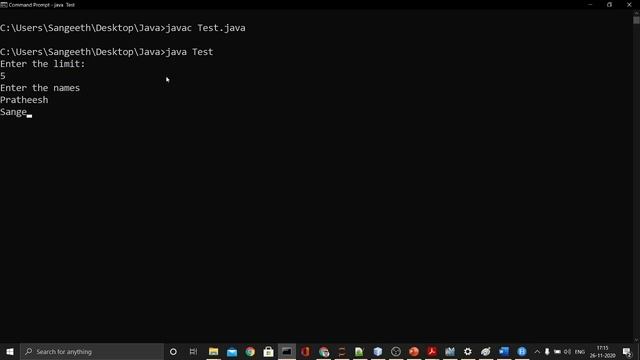Viewport: 640px width, 360px height.
Task: Click the ENG language indicator
Action: (x=580, y=352)
